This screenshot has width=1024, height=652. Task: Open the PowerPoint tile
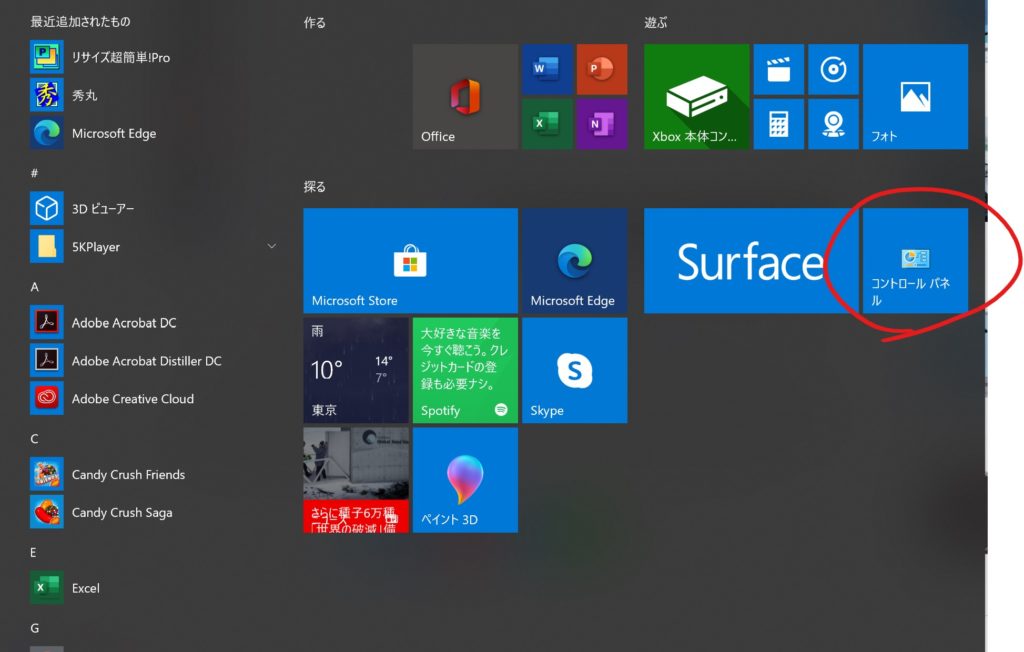602,69
